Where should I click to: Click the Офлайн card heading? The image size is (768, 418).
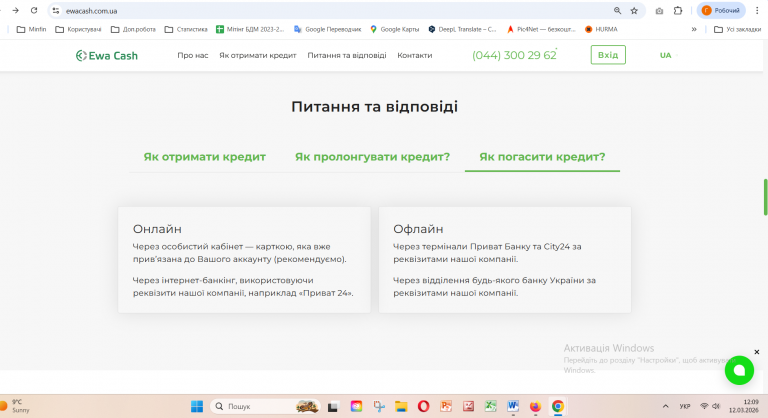418,229
